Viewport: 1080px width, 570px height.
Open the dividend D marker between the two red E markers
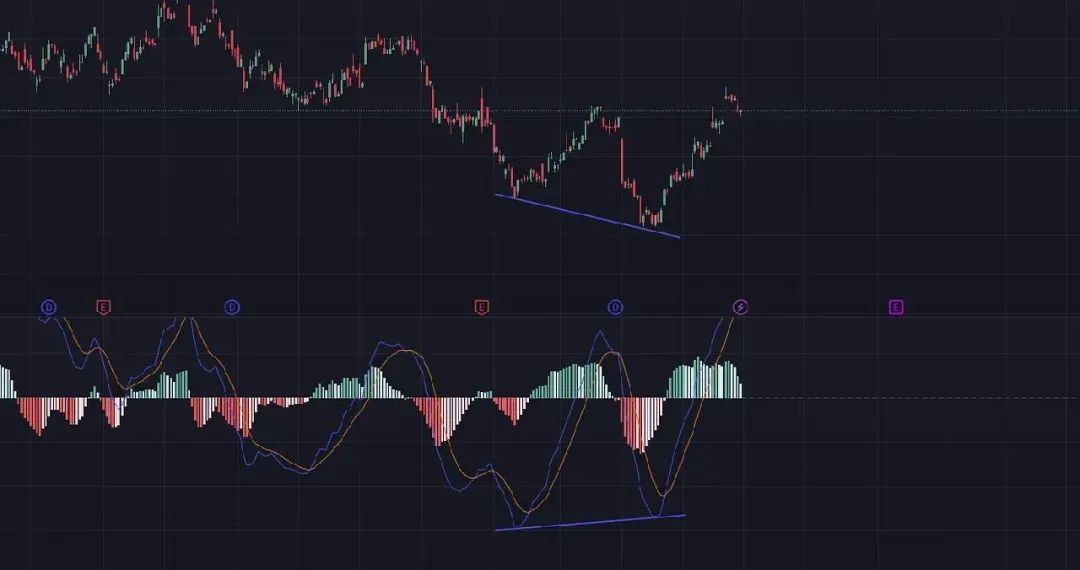(x=232, y=307)
